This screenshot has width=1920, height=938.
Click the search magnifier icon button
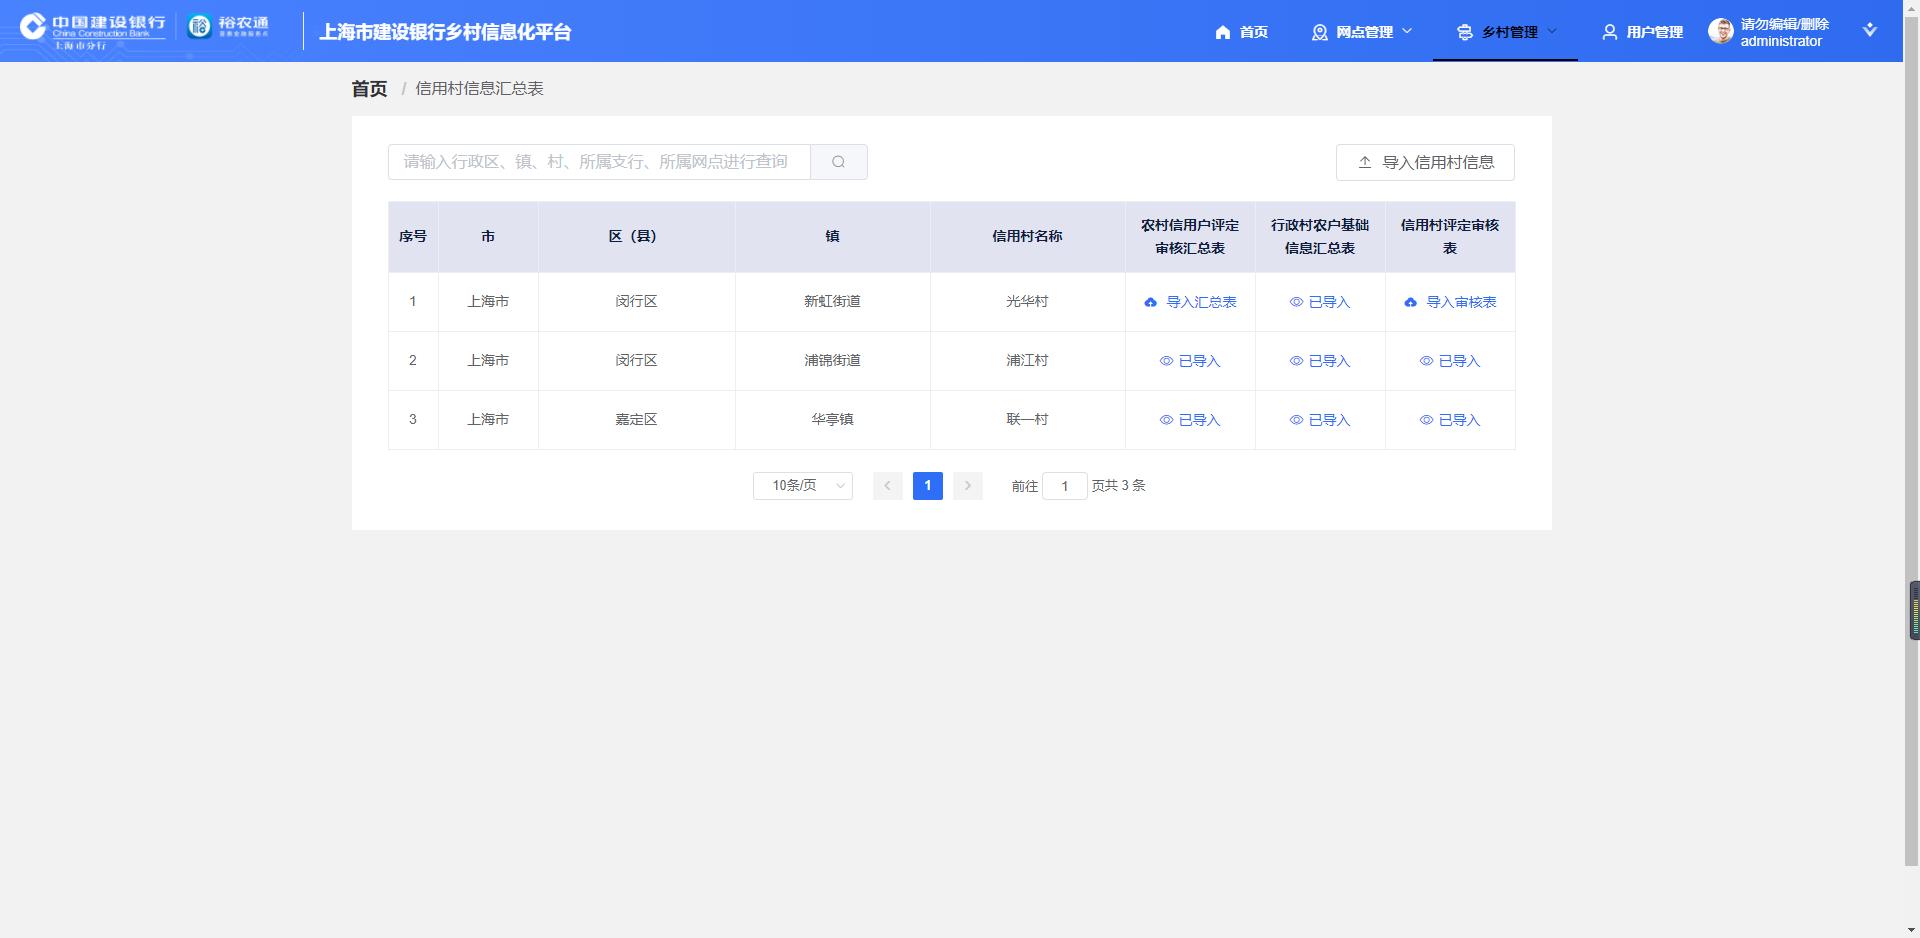click(x=838, y=162)
